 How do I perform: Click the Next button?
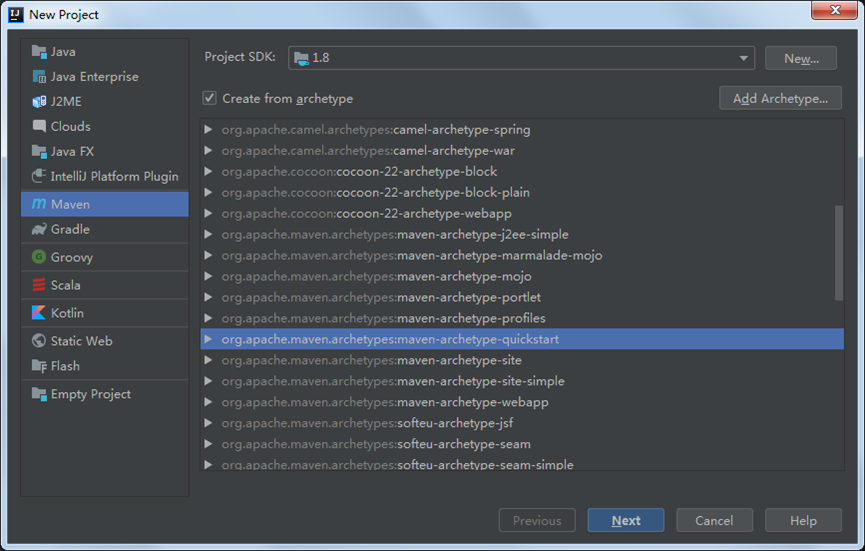click(626, 520)
